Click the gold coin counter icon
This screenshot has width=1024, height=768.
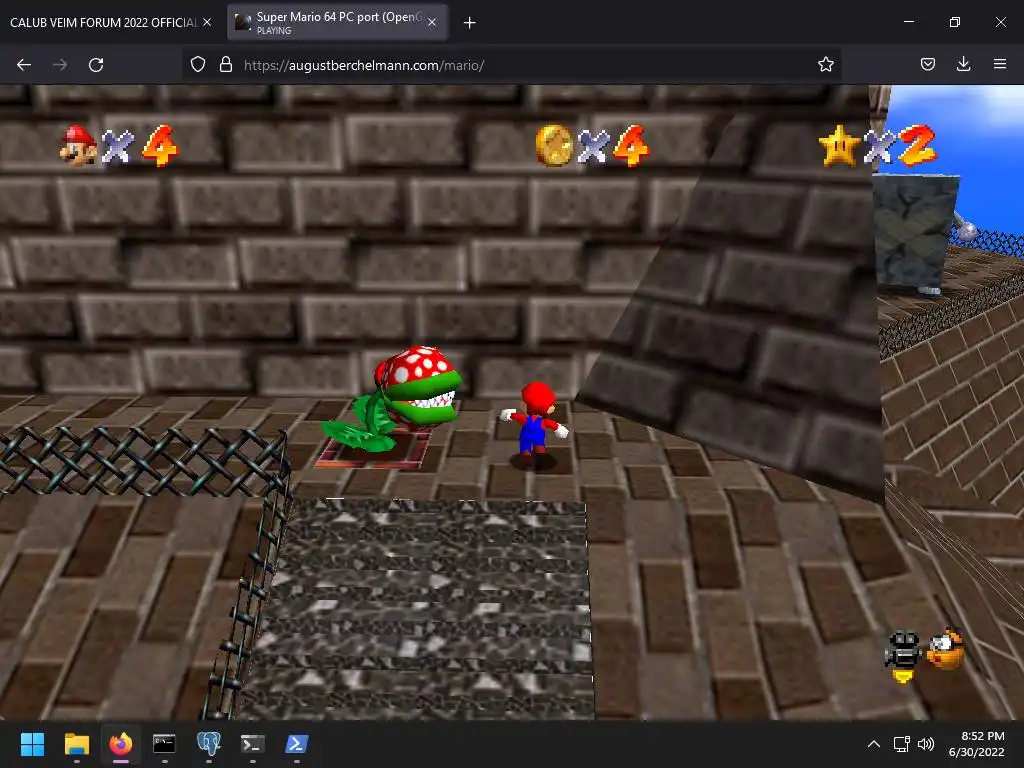click(554, 146)
